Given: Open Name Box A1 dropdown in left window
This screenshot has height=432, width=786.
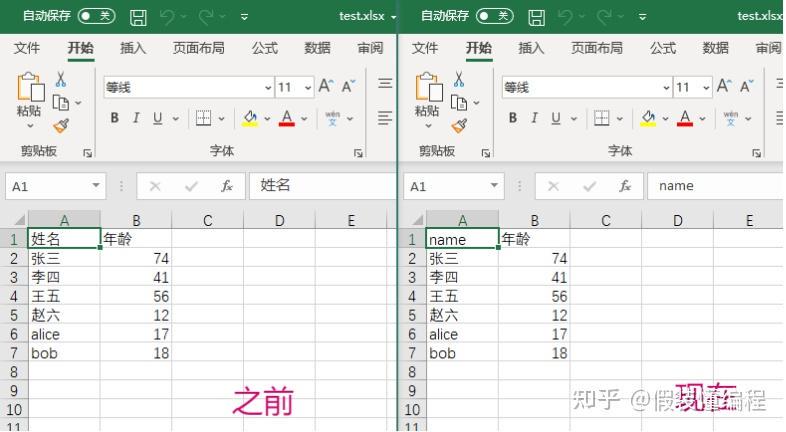Looking at the screenshot, I should pos(96,186).
